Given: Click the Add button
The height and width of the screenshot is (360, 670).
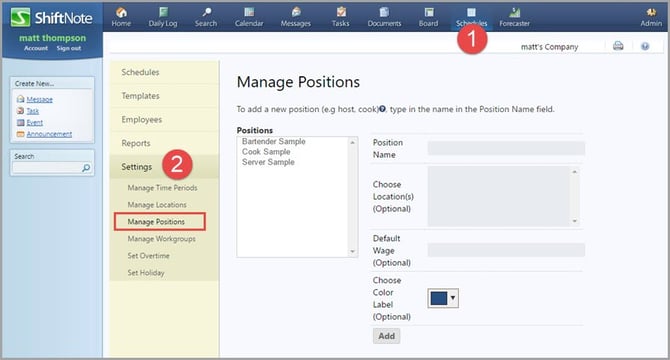Looking at the screenshot, I should (386, 336).
